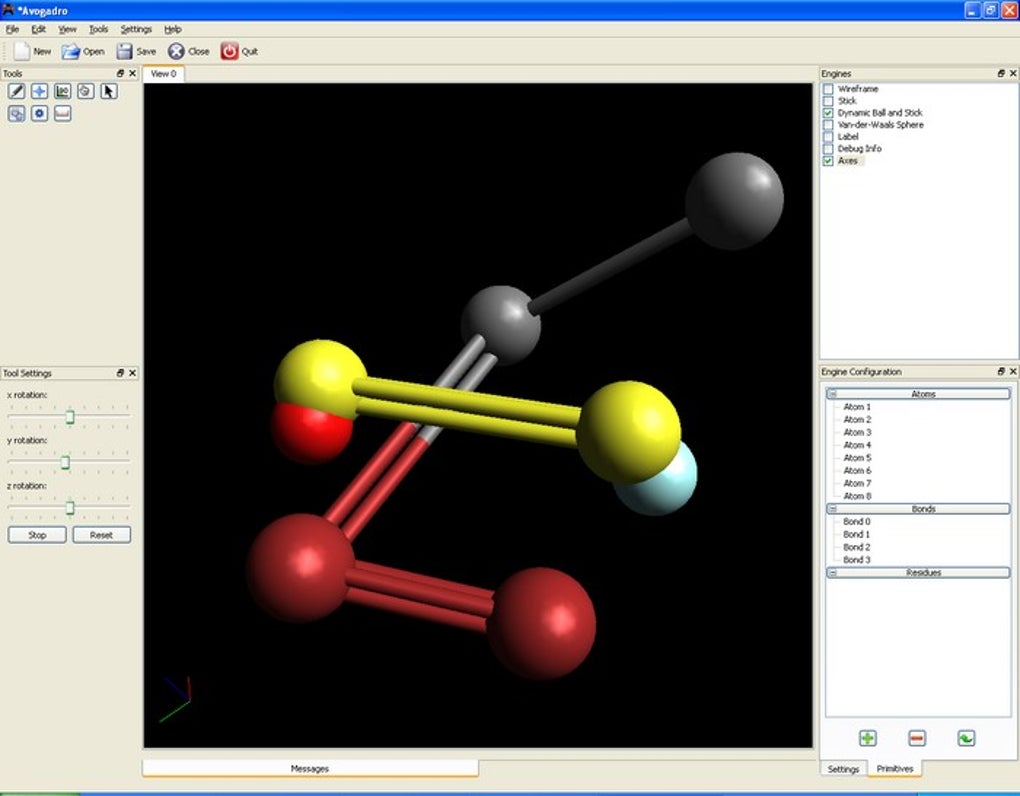Disable the Dynamic Ball and Stick checkbox
The width and height of the screenshot is (1020, 796).
[828, 113]
